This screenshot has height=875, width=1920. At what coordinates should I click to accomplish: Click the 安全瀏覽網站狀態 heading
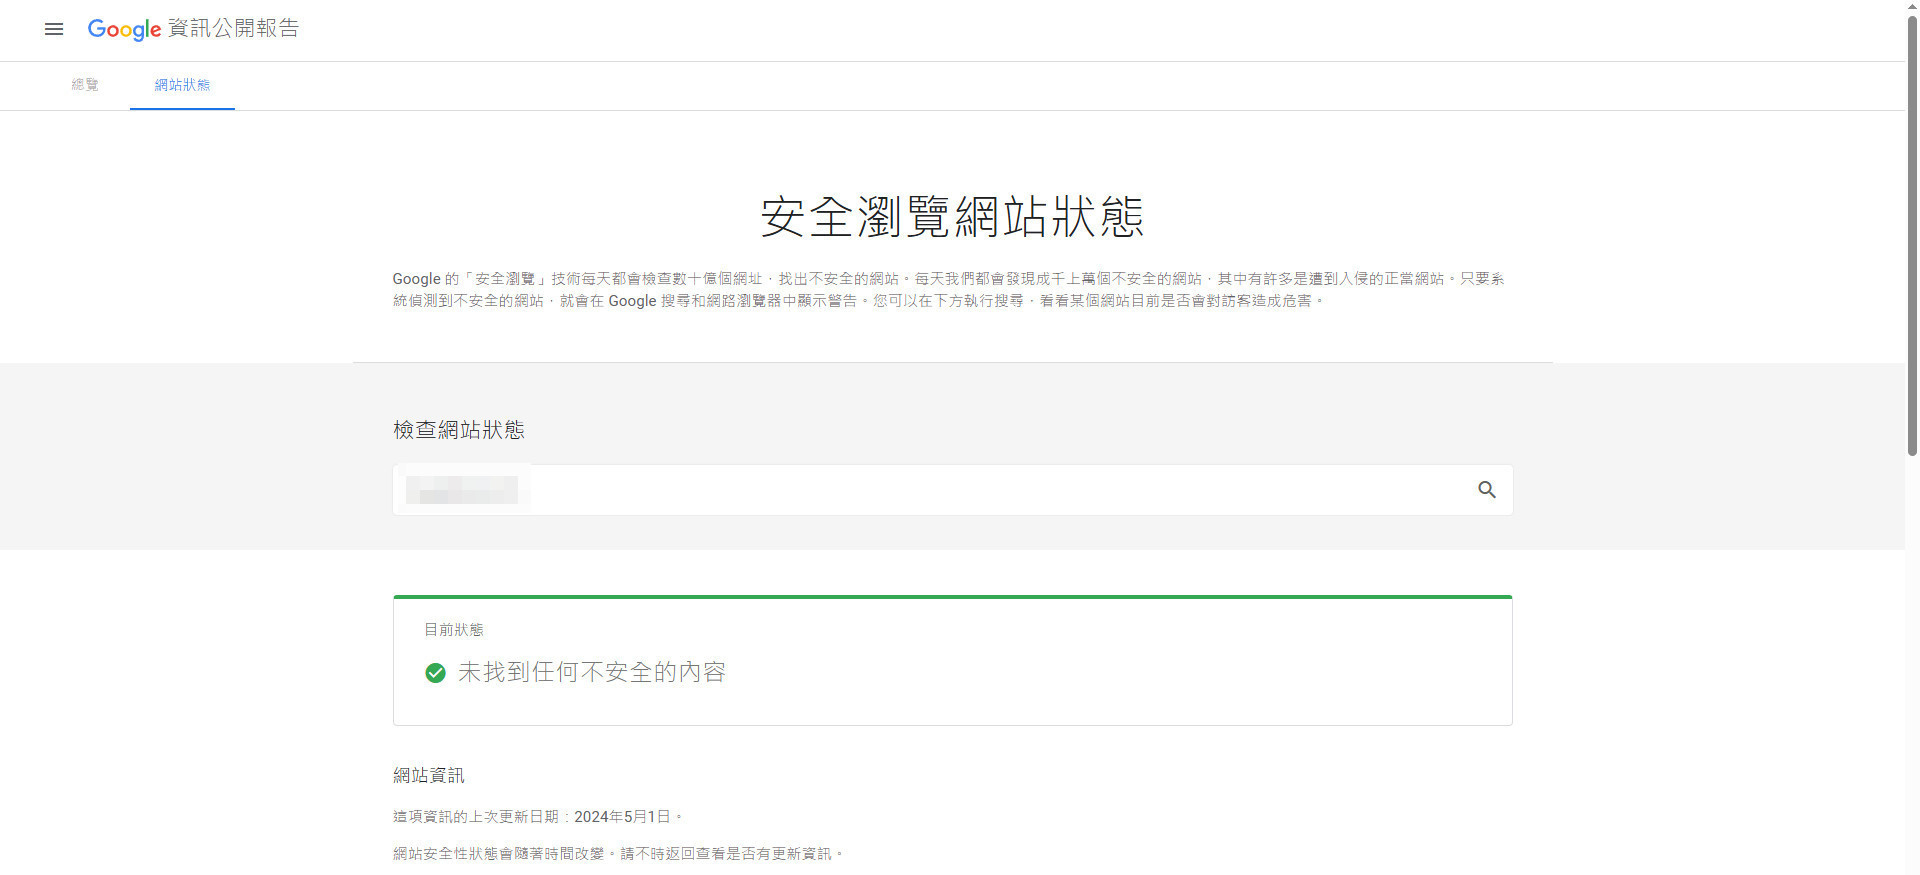[x=952, y=216]
